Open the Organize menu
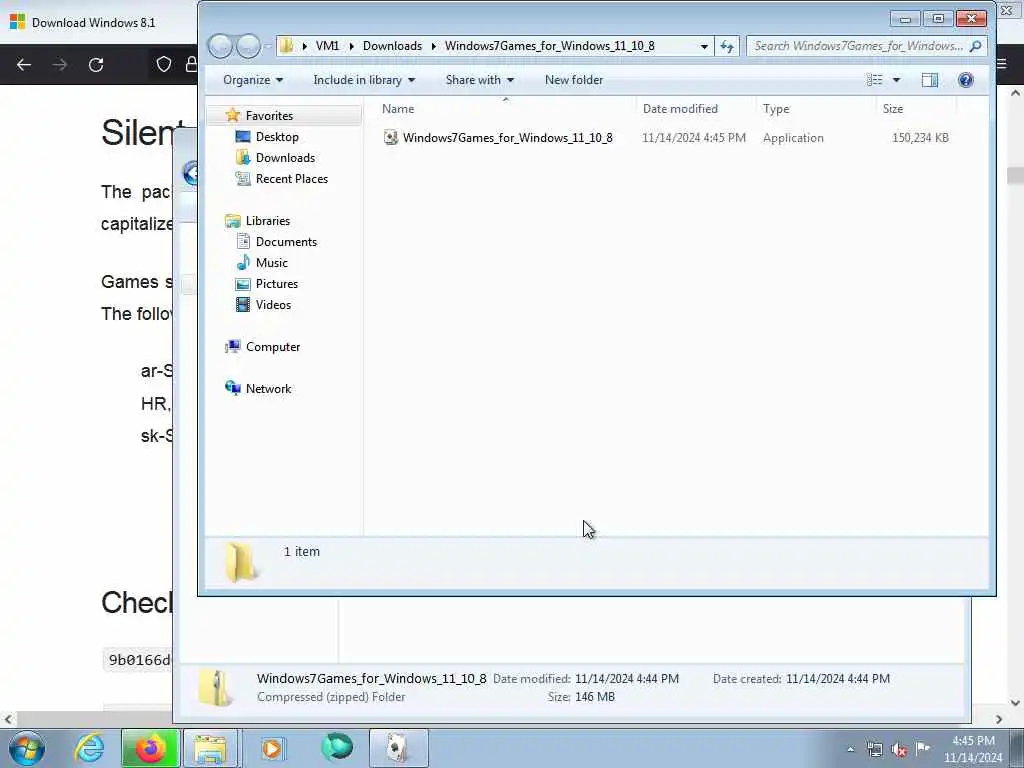The width and height of the screenshot is (1024, 768). click(x=253, y=80)
